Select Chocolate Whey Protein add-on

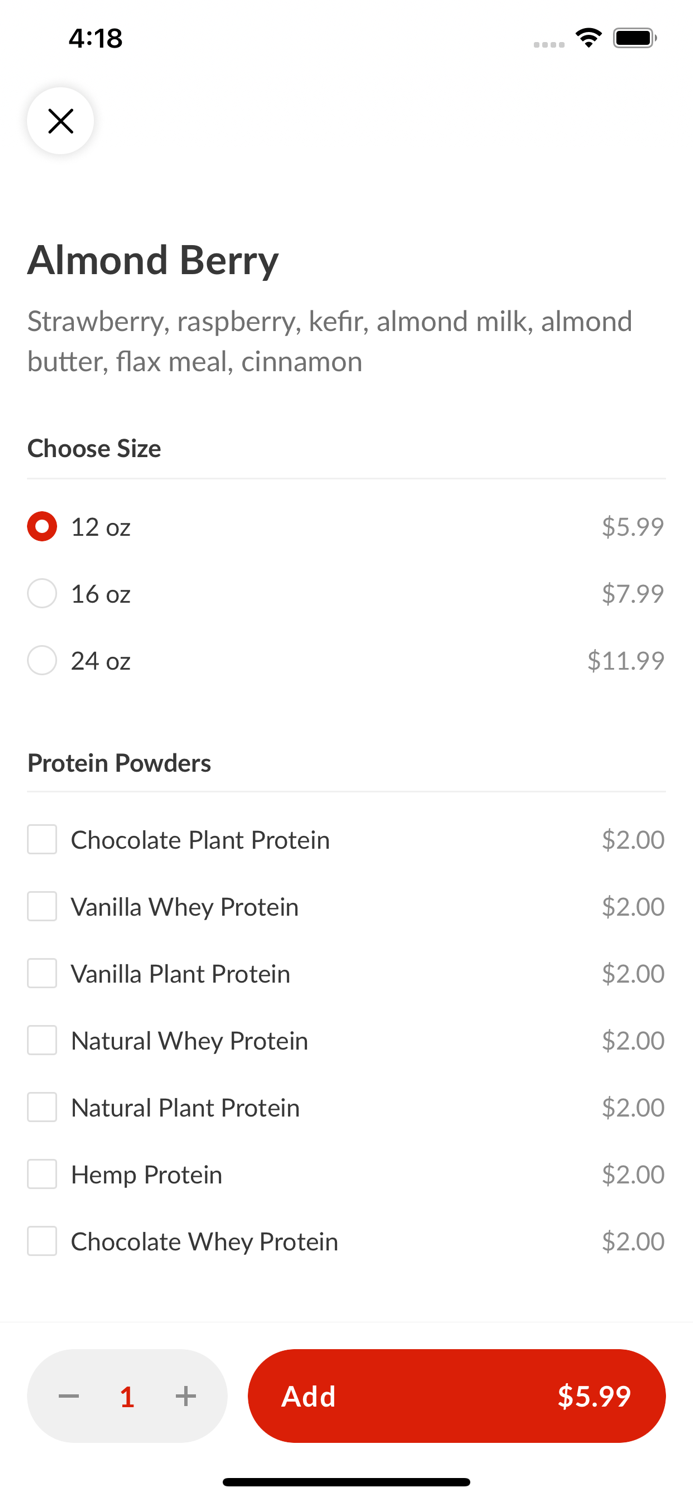pyautogui.click(x=42, y=1241)
